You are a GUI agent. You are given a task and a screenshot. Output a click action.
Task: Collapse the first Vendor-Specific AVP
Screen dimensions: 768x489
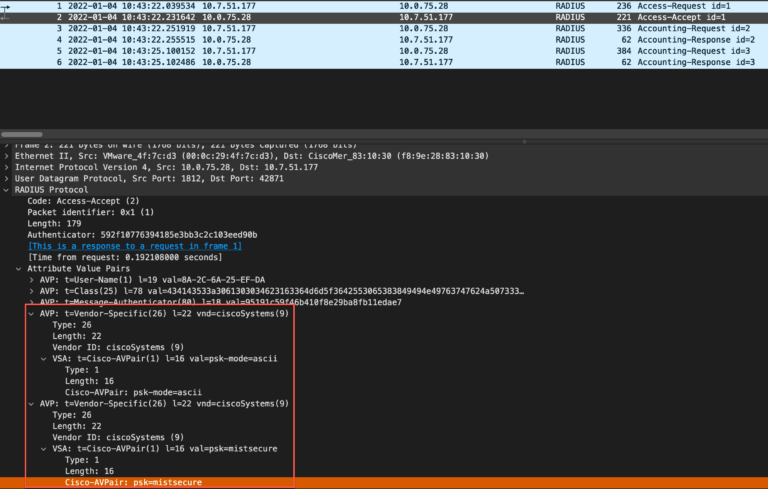point(31,314)
